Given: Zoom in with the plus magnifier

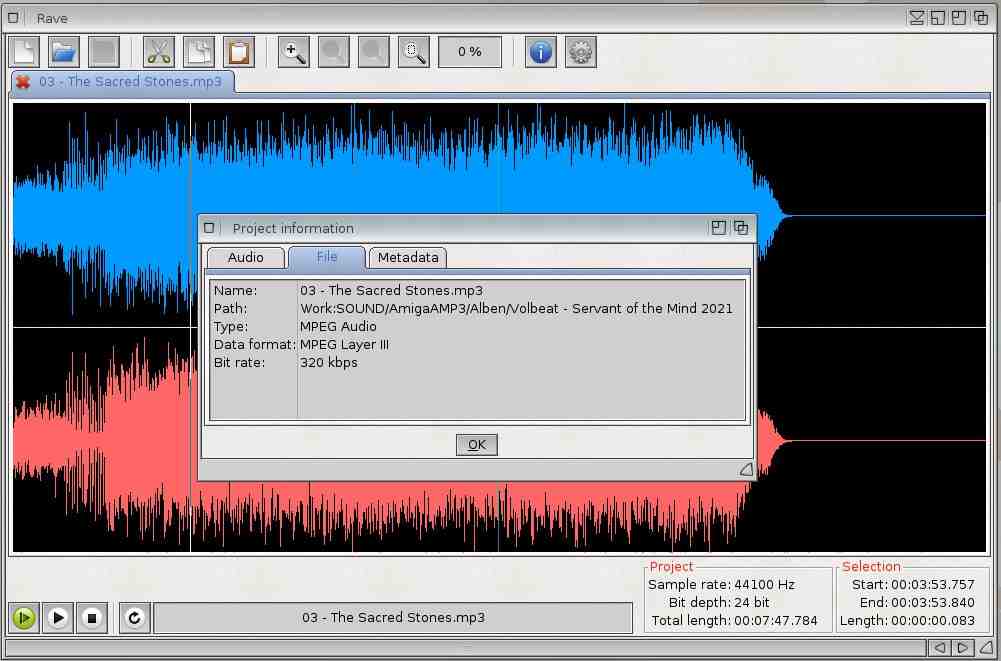Looking at the screenshot, I should pyautogui.click(x=294, y=52).
